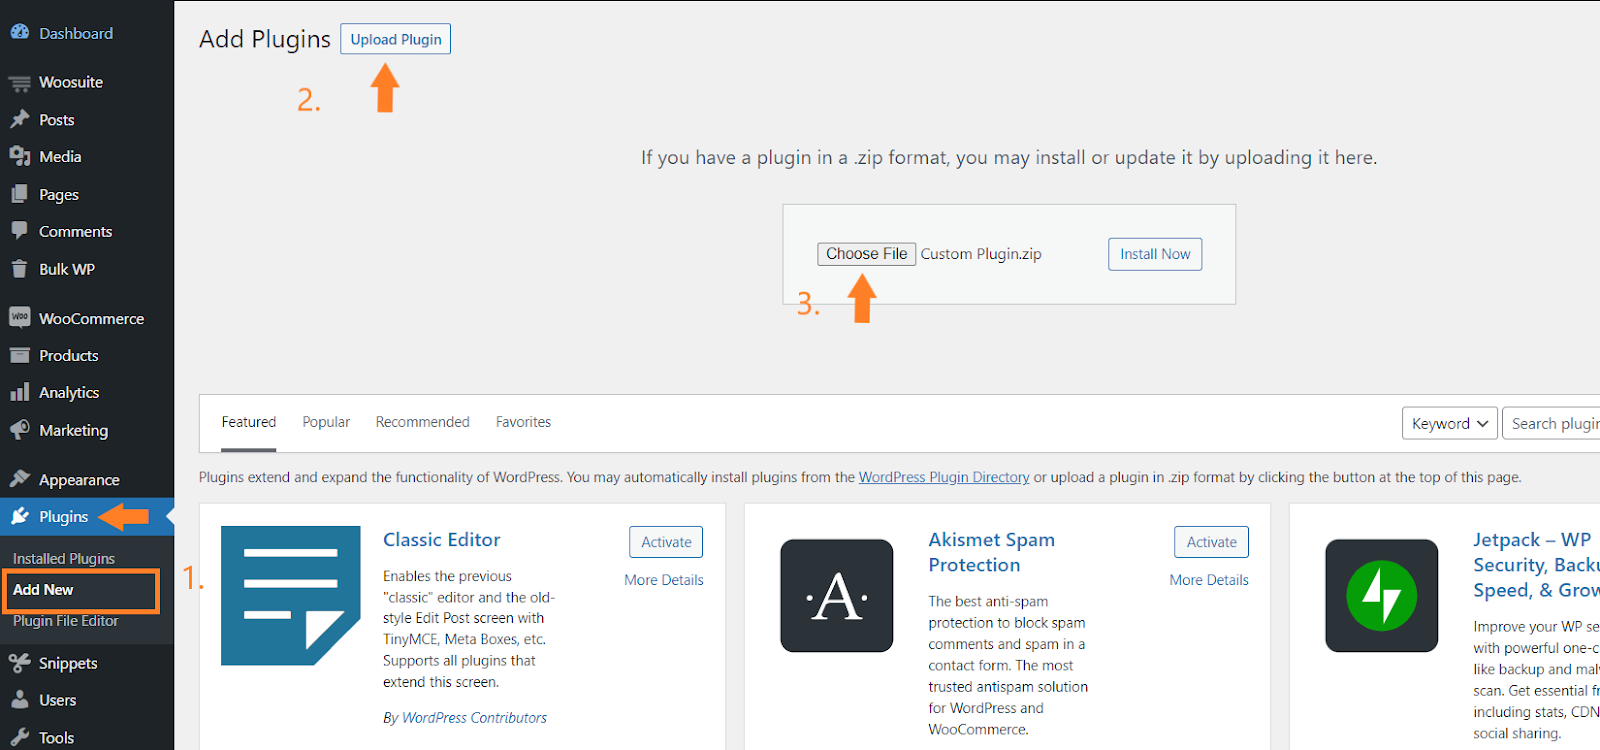Click the Jetpack plugin logo thumbnail
Viewport: 1600px width, 750px height.
pos(1382,596)
